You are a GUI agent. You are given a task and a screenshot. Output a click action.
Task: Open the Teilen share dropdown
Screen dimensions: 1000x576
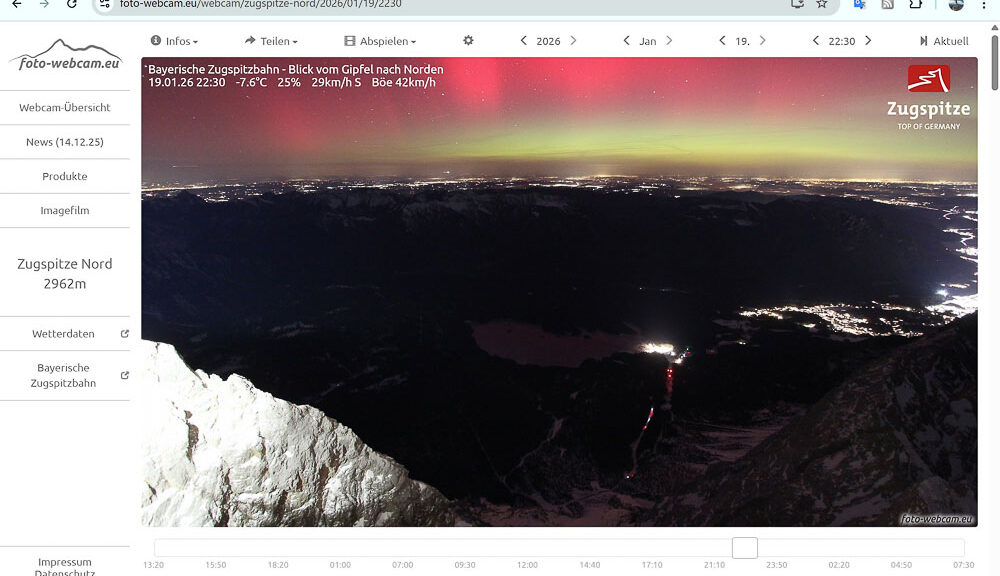coord(270,41)
